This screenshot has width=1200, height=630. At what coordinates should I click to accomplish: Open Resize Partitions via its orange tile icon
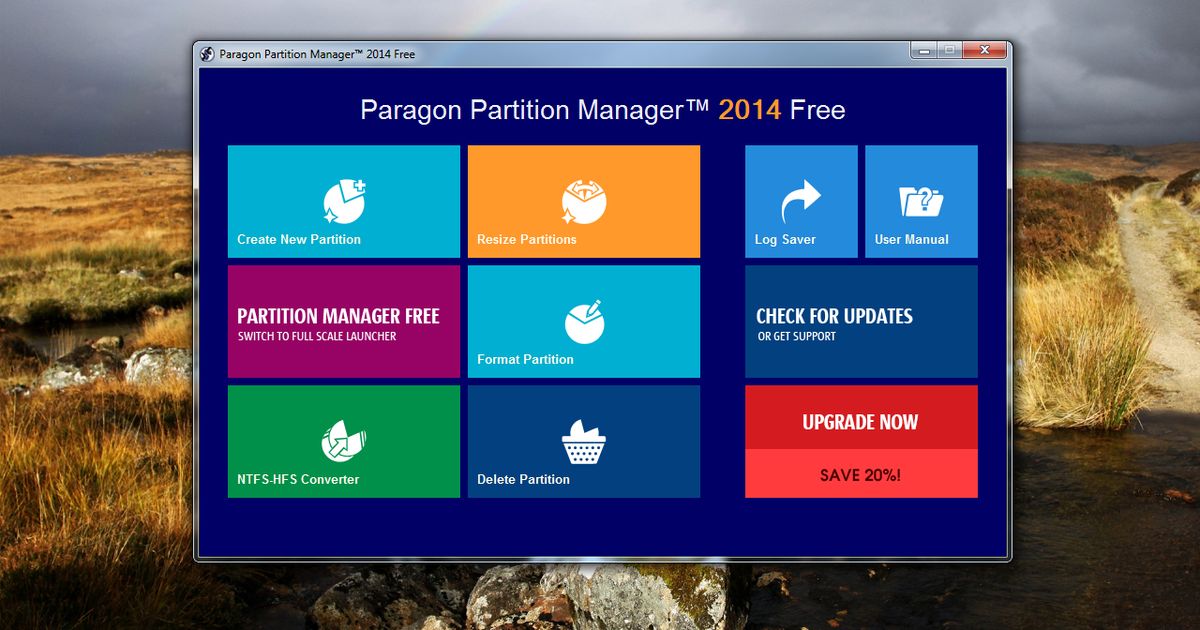tap(584, 200)
